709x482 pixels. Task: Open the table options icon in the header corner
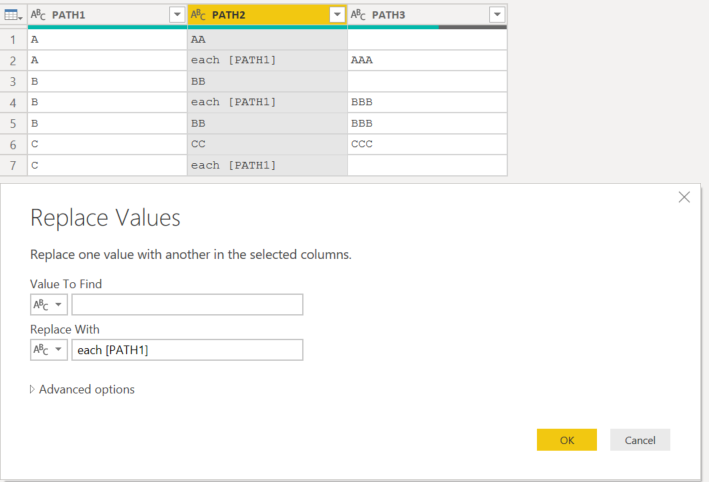13,15
